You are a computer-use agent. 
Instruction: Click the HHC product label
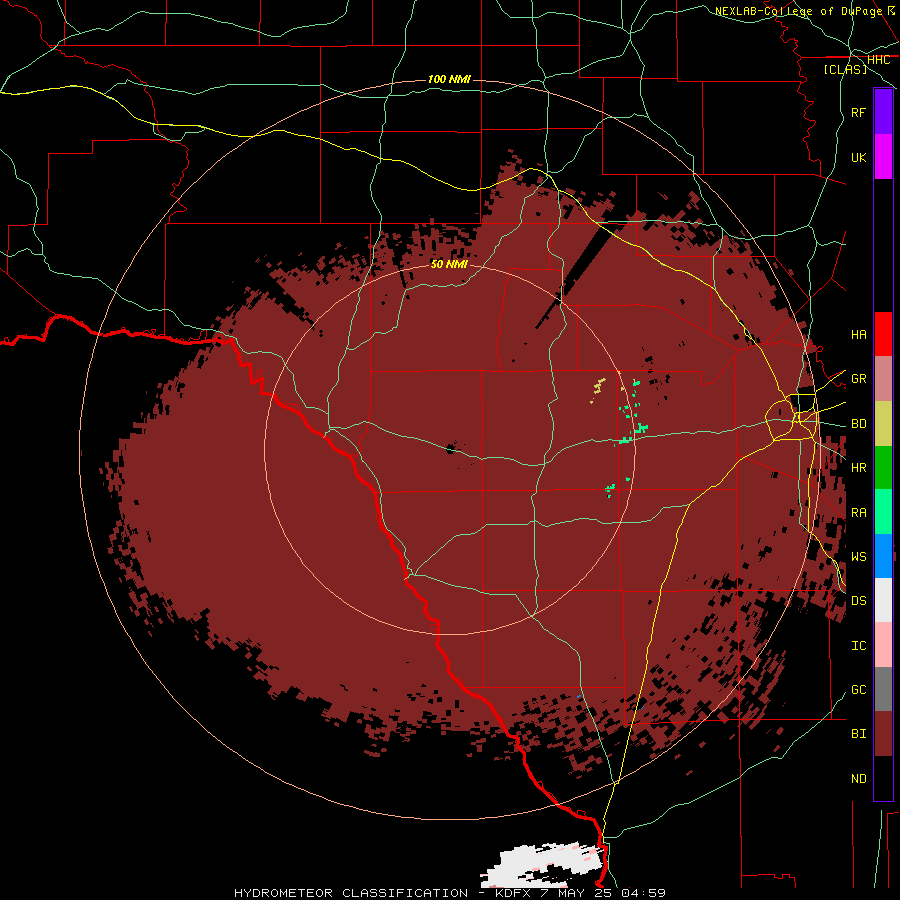(x=878, y=60)
